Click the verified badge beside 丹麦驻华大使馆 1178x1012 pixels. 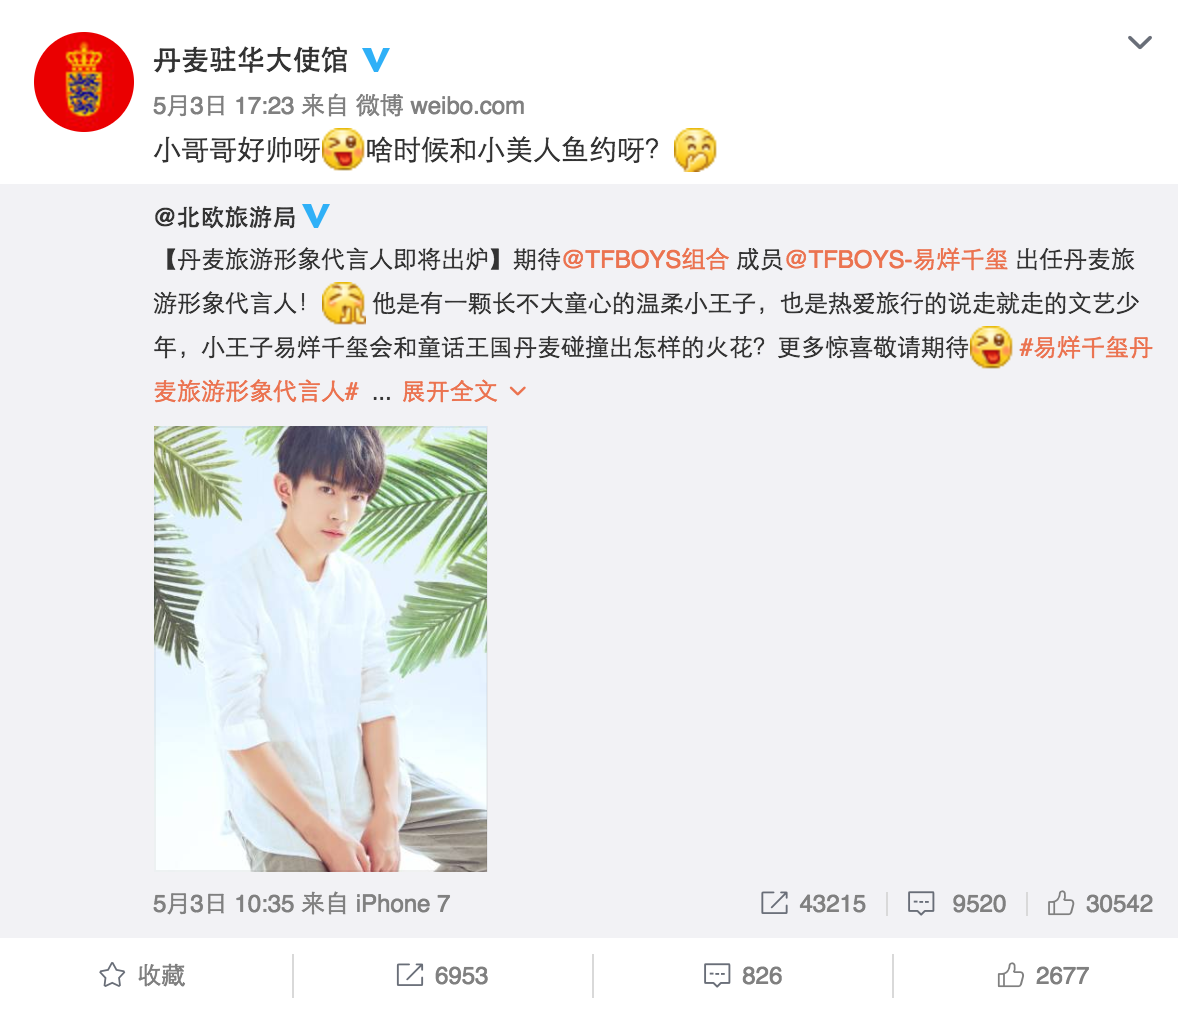[376, 59]
